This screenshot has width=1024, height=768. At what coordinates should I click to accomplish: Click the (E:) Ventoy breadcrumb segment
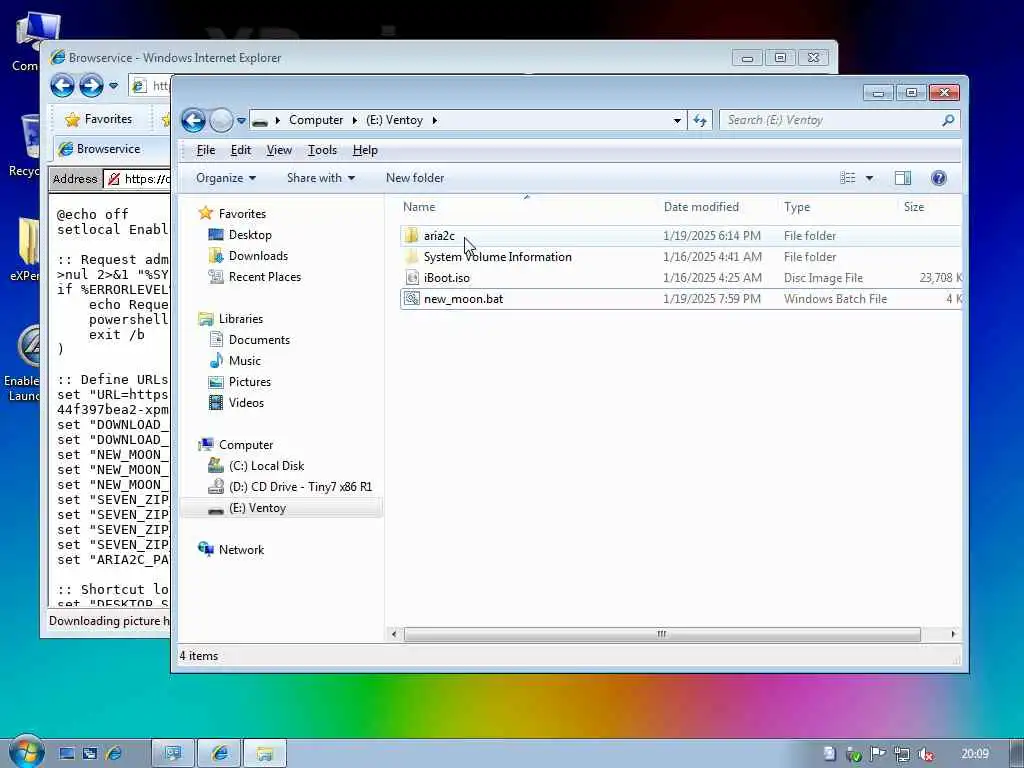(394, 120)
